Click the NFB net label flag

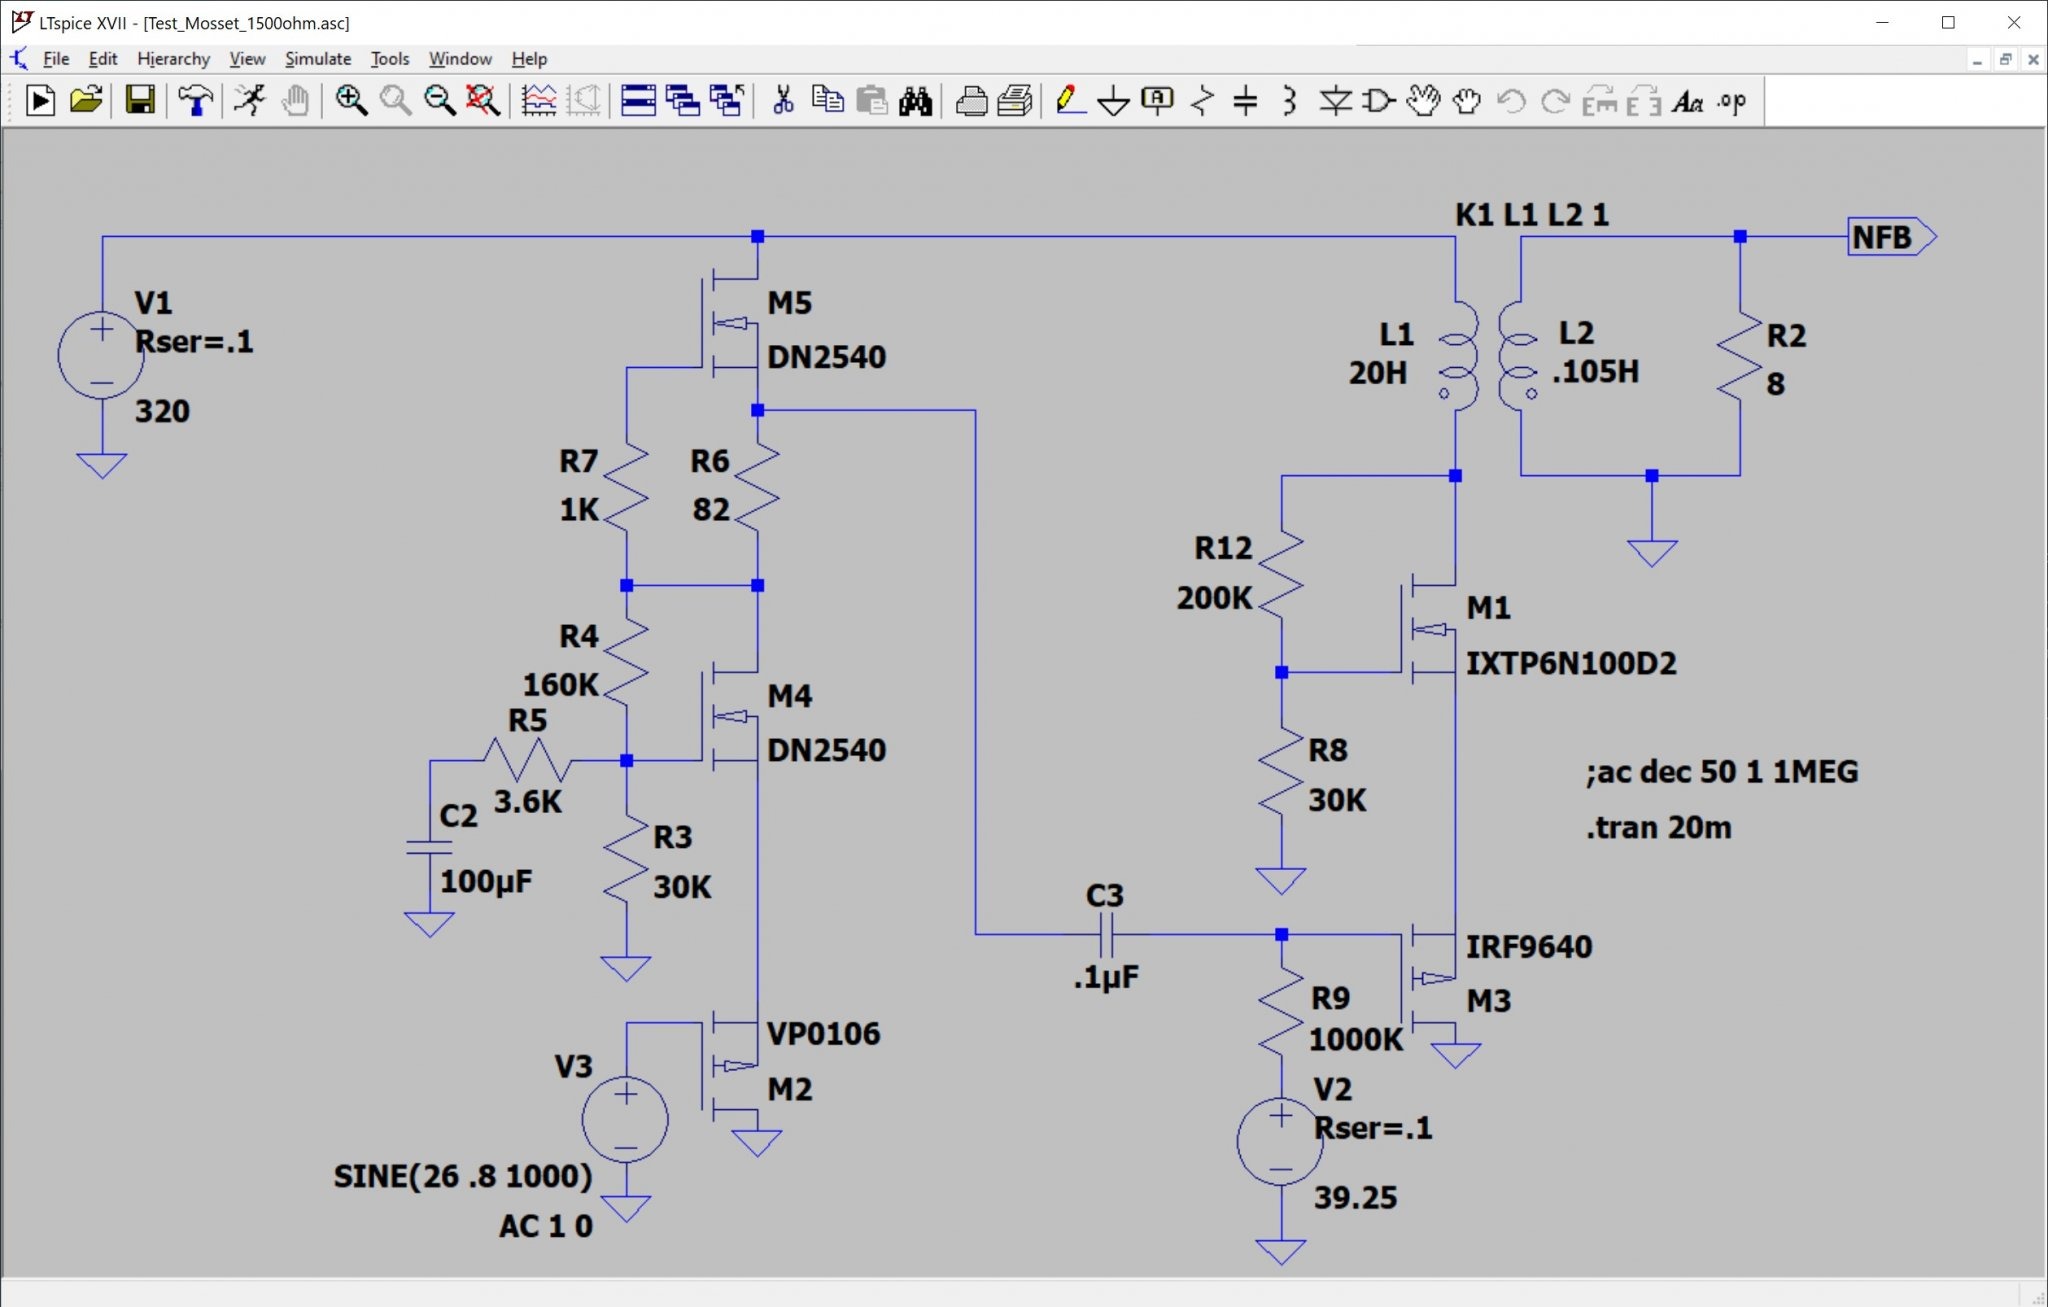pos(1891,237)
